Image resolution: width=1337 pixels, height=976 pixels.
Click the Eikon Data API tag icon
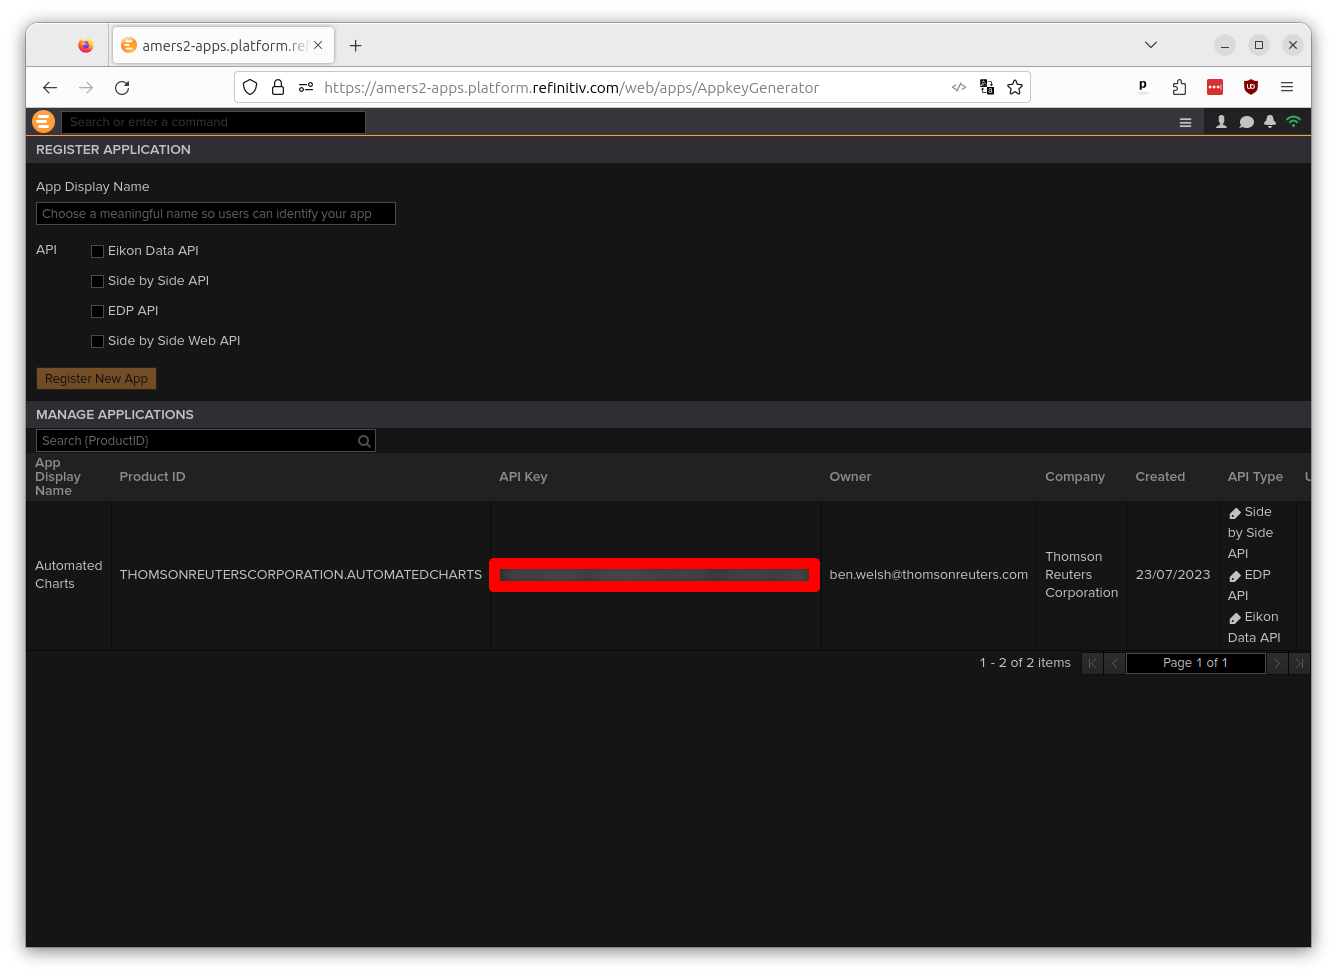point(1235,618)
